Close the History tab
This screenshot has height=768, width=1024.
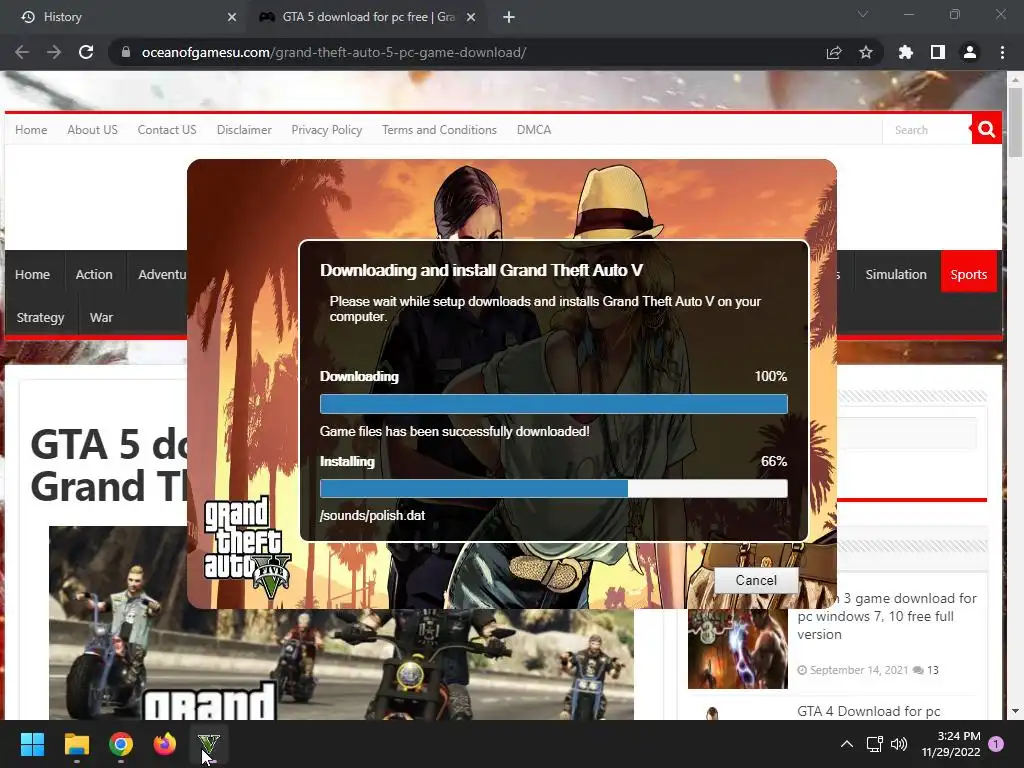[232, 17]
